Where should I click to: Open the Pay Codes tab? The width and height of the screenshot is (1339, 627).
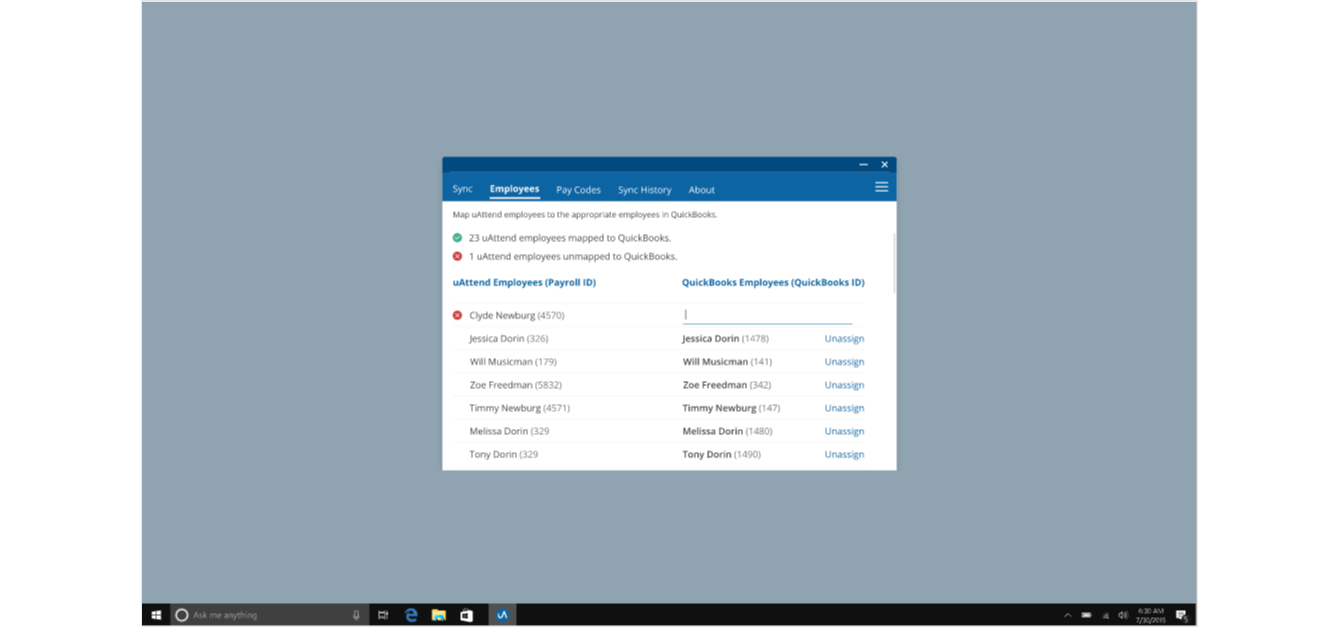(578, 190)
